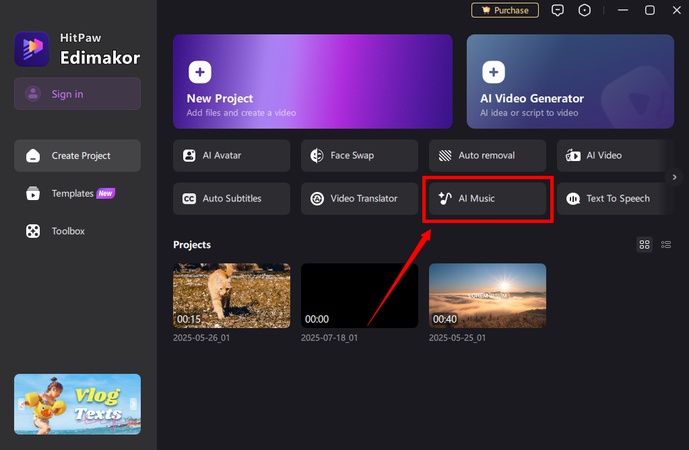Click the plus icon on New Project
Screen dimensions: 689x450
(x=200, y=72)
